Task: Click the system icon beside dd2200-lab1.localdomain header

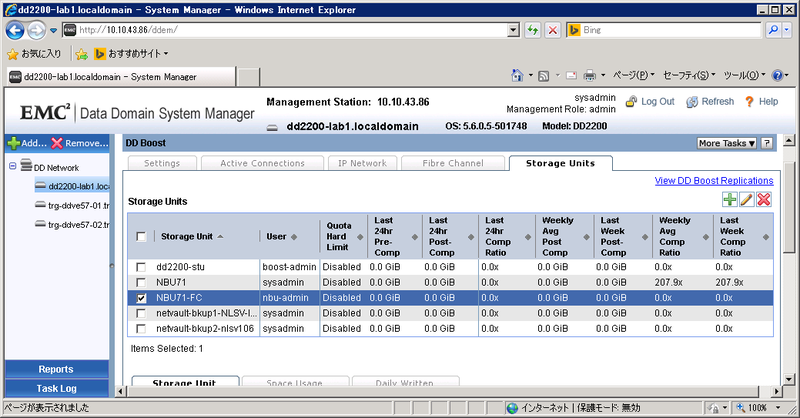Action: [272, 127]
